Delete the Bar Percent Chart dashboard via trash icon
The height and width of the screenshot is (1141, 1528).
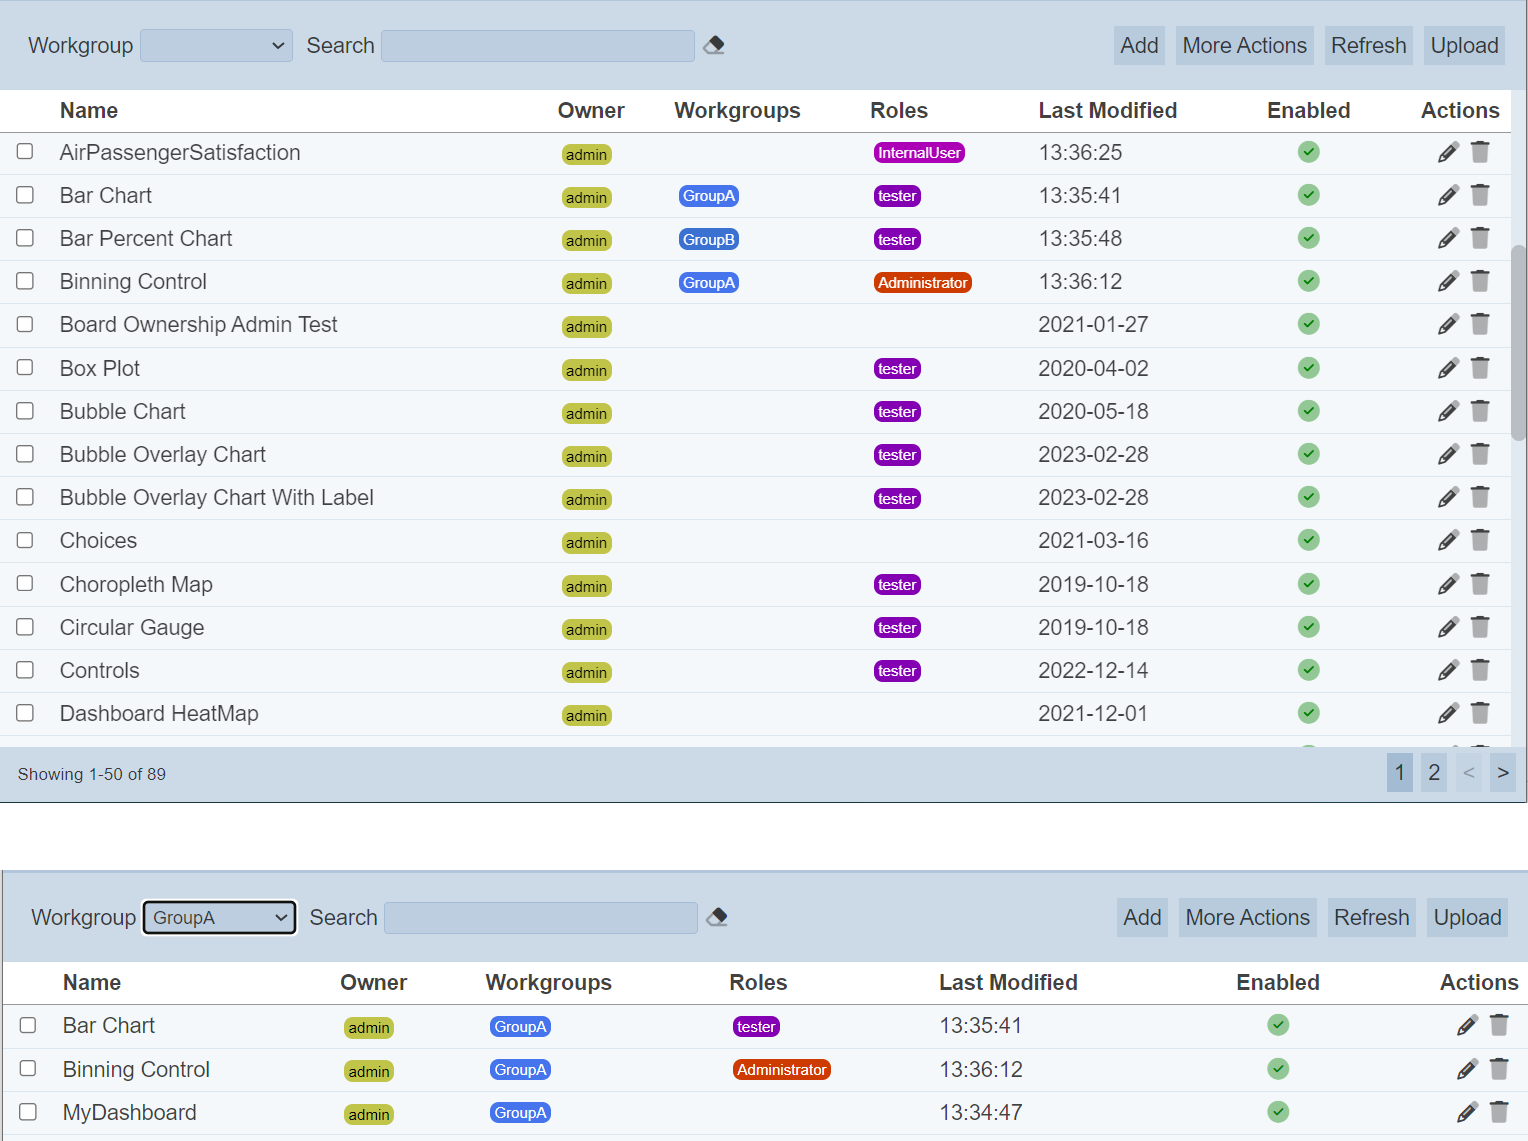click(x=1480, y=238)
